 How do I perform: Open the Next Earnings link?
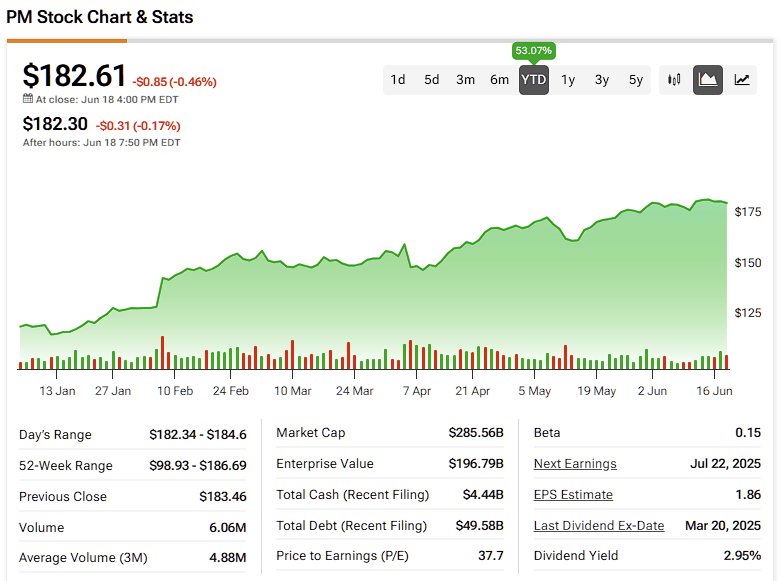(x=575, y=464)
